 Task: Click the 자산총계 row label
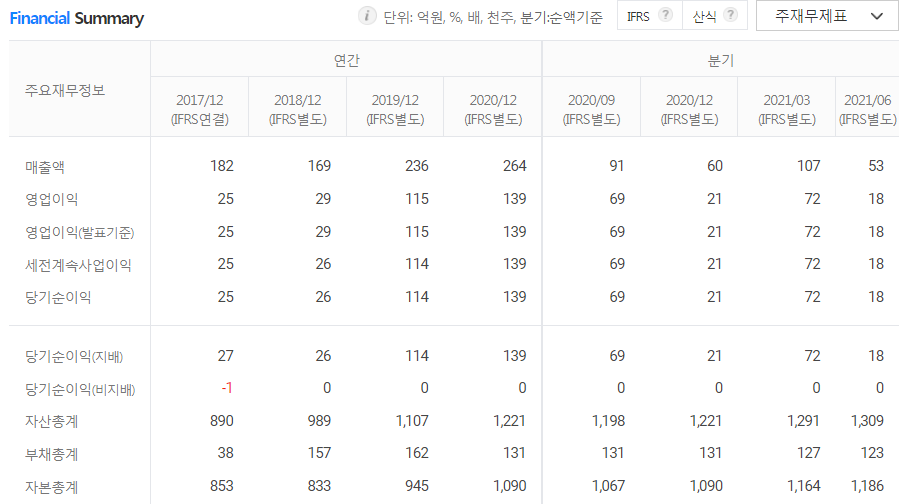point(52,421)
